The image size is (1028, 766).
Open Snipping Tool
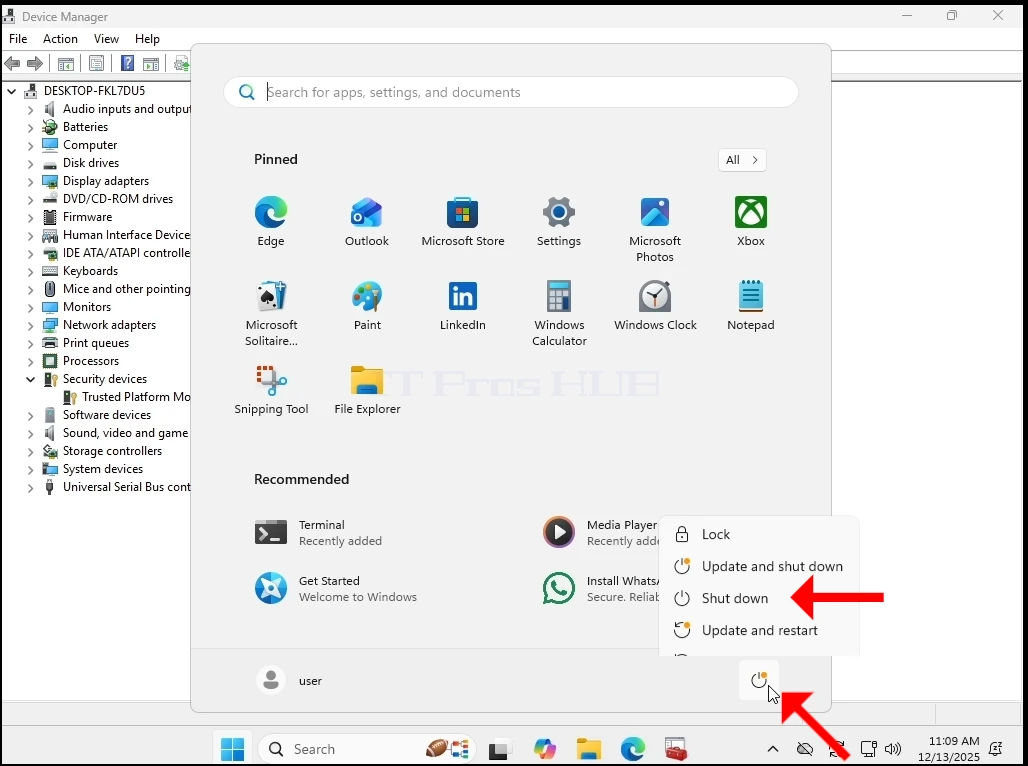click(x=271, y=390)
